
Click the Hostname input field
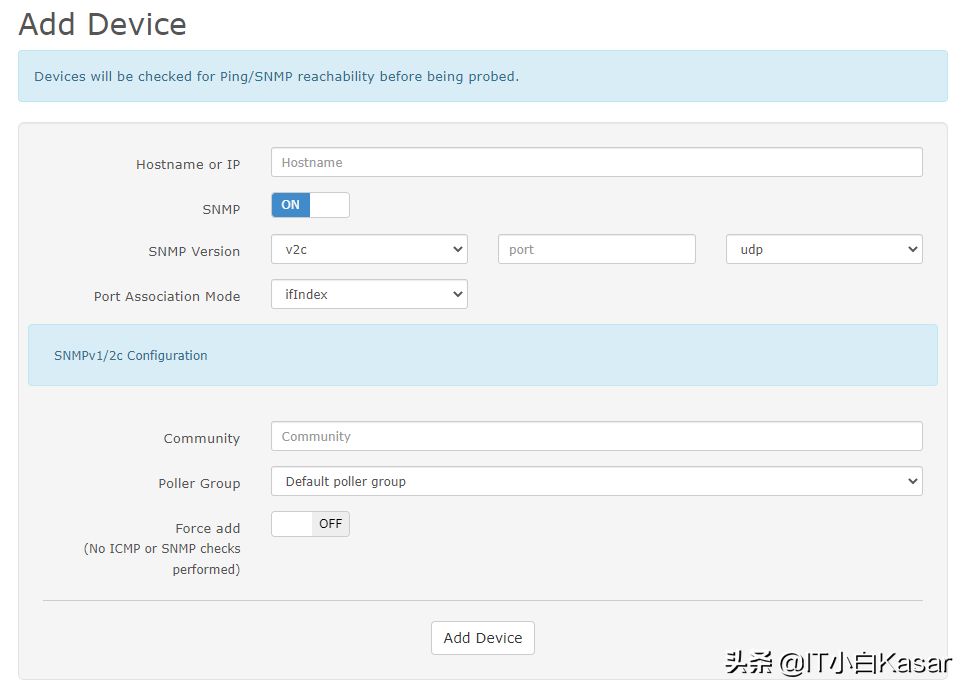point(596,162)
